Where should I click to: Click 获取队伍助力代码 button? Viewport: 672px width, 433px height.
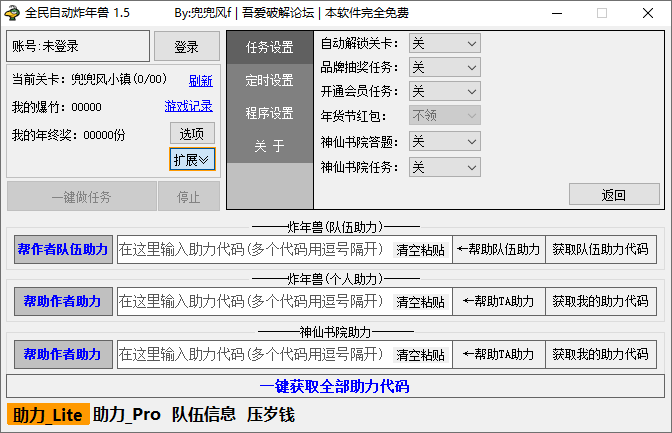pyautogui.click(x=600, y=249)
